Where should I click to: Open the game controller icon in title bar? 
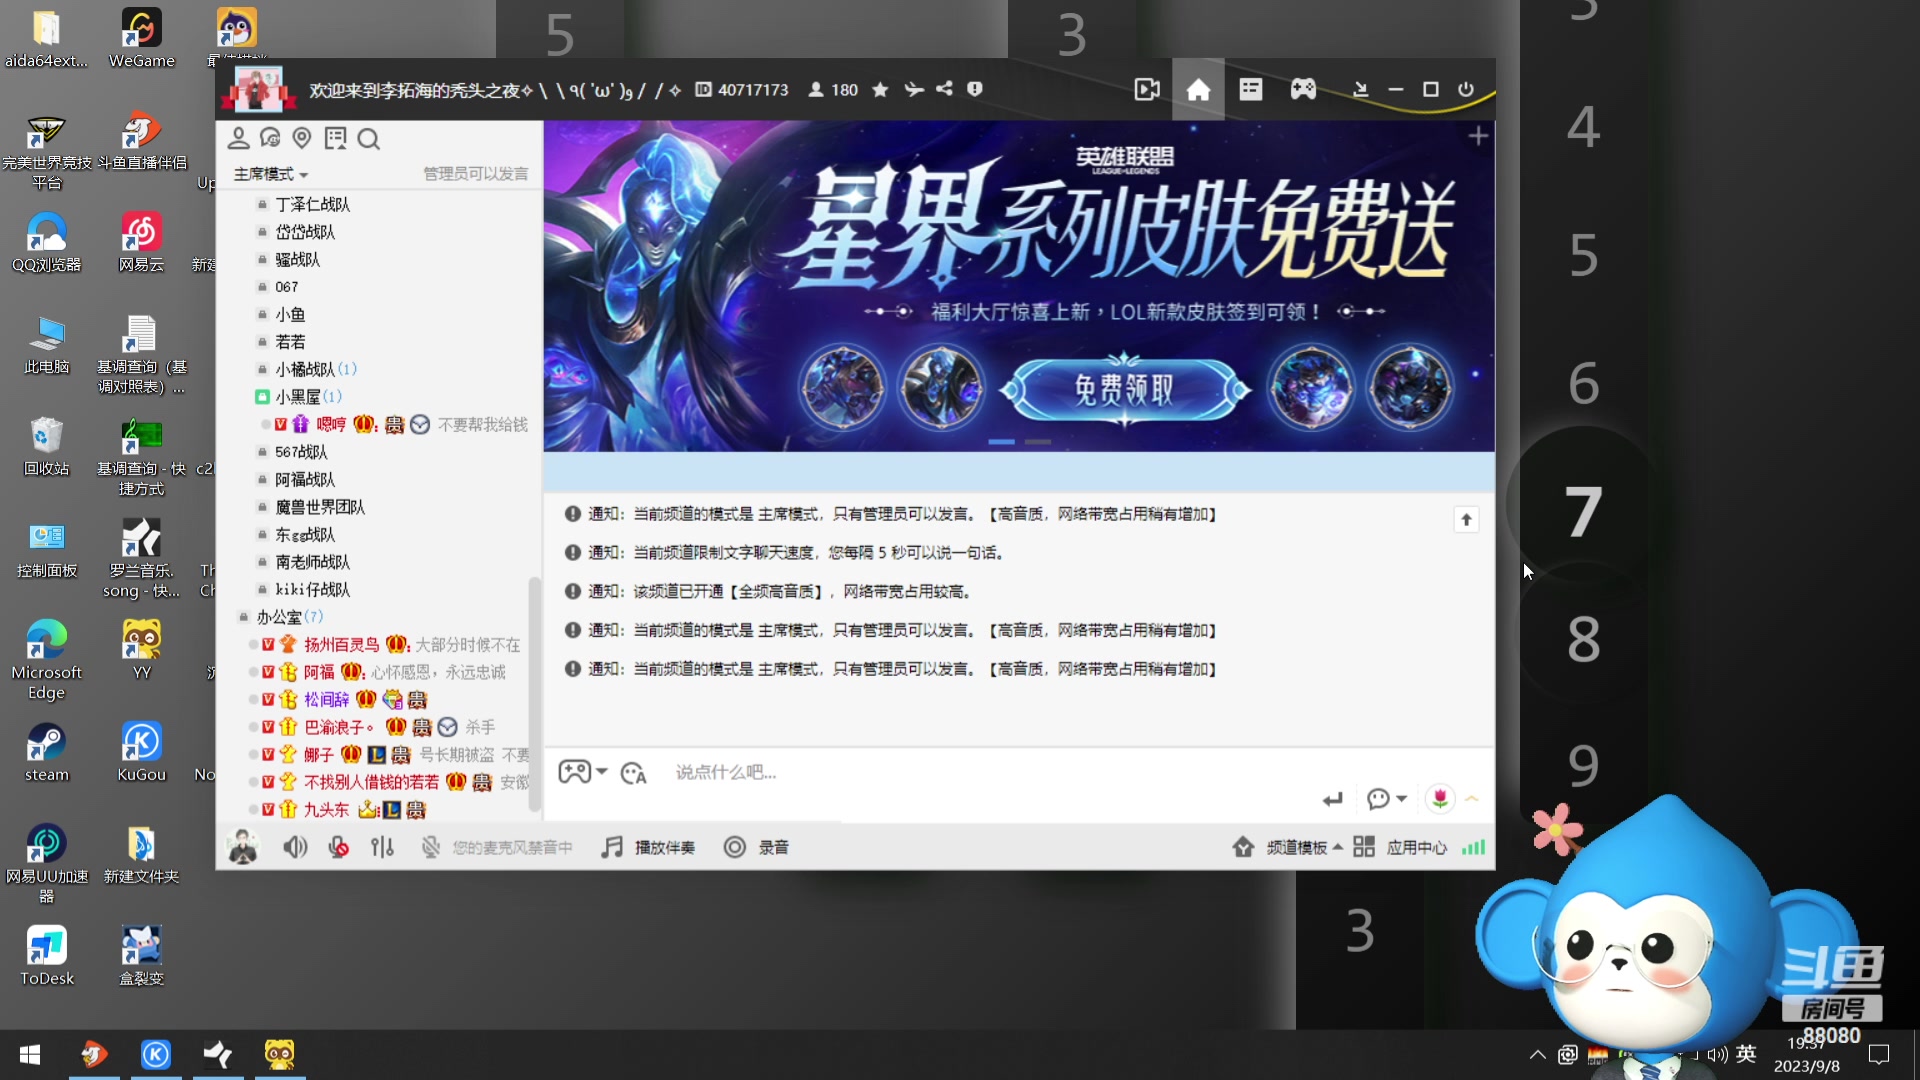(1303, 89)
